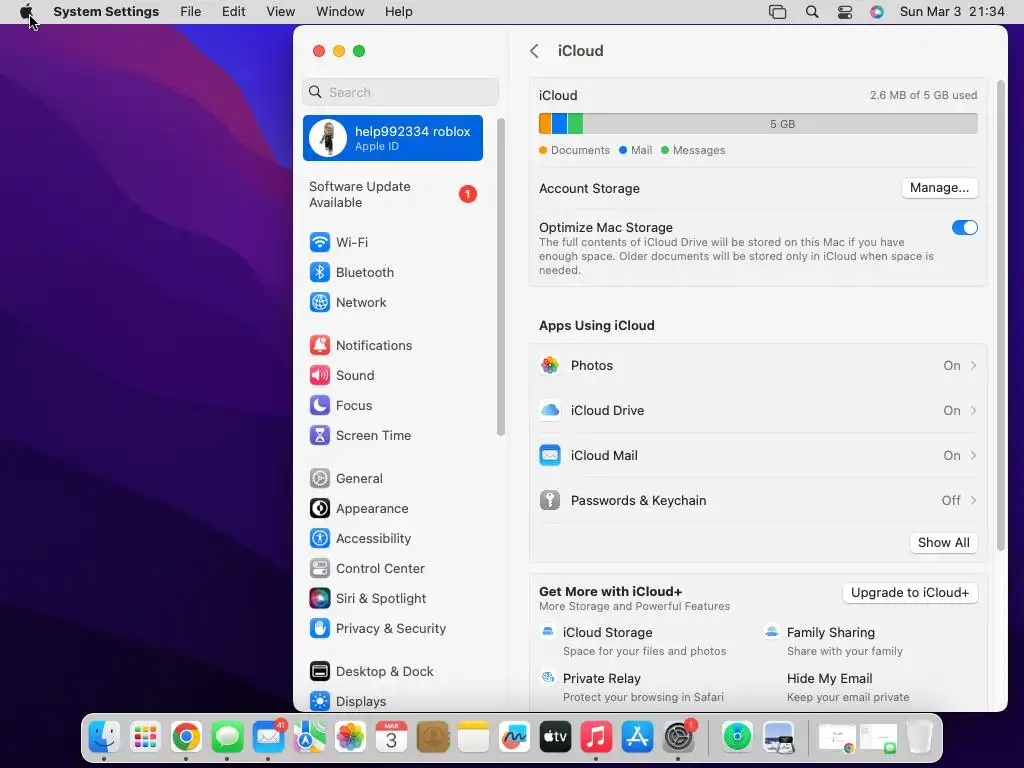1024x768 pixels.
Task: Click the Manage... account storage button
Action: pos(939,188)
